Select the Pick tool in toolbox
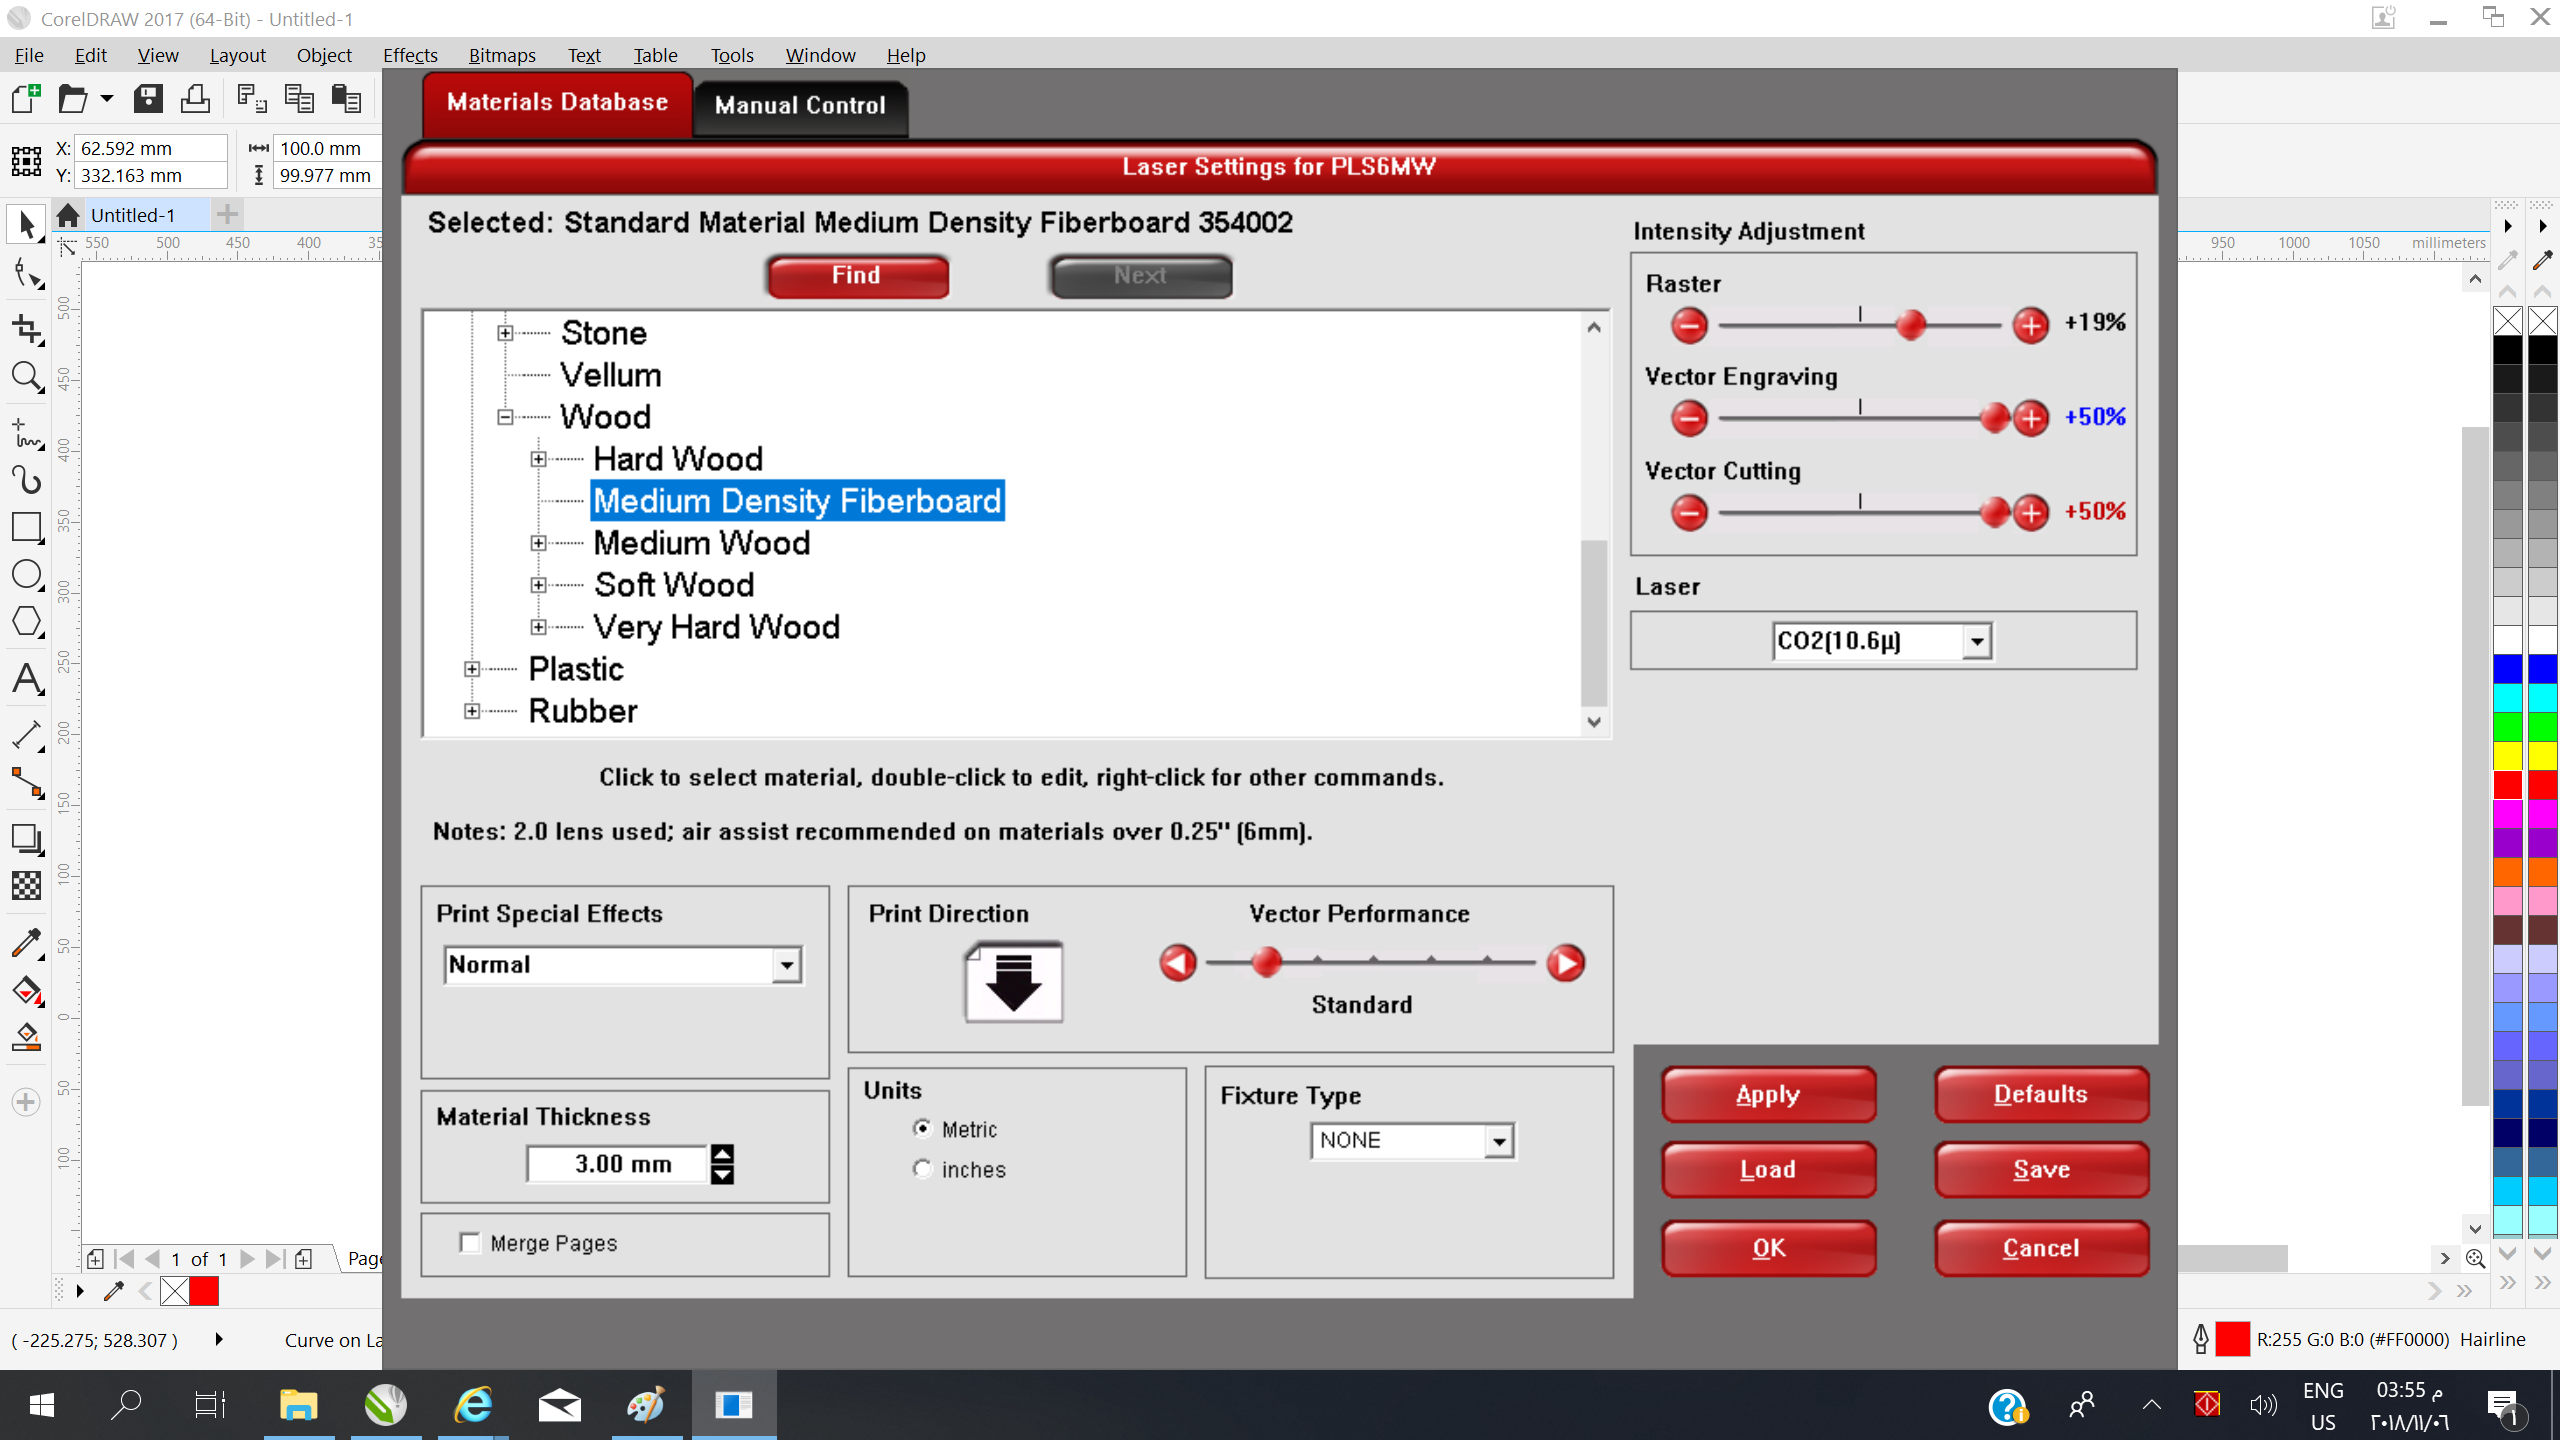This screenshot has width=2560, height=1440. 27,224
